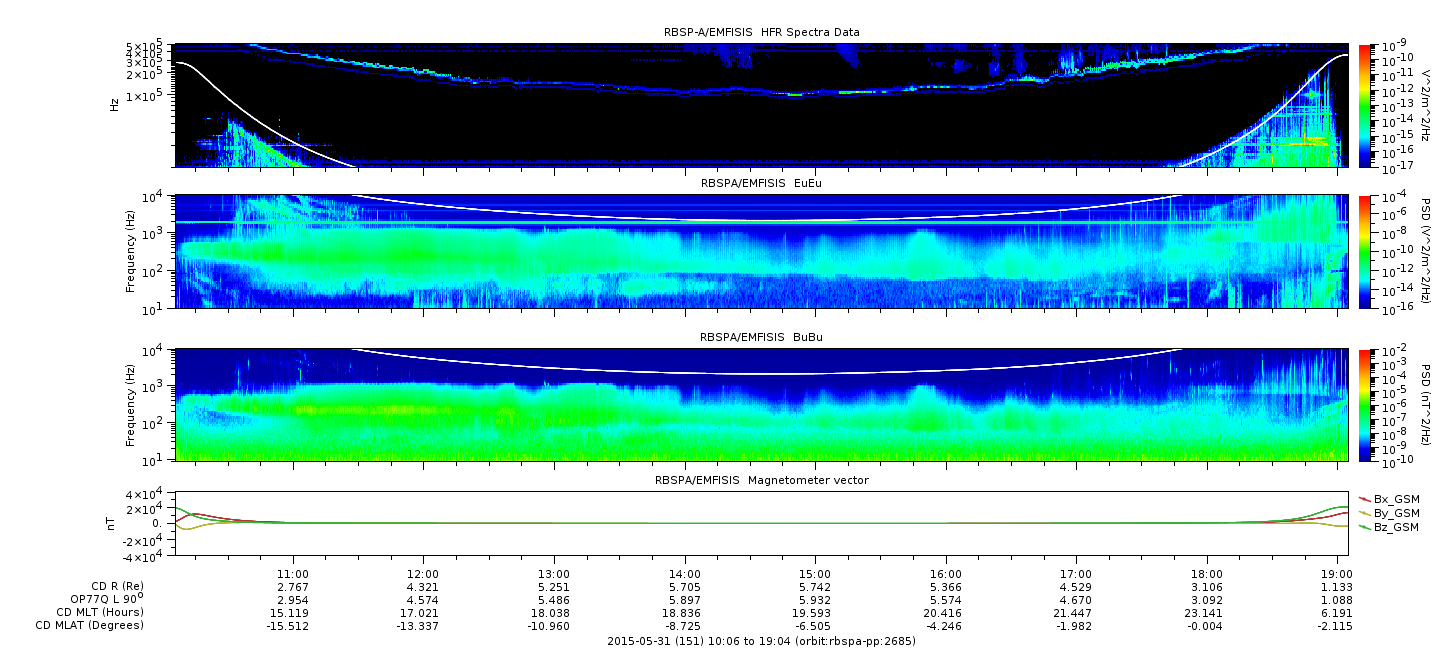Click the 5.742 CD R value under 15:00

point(815,586)
